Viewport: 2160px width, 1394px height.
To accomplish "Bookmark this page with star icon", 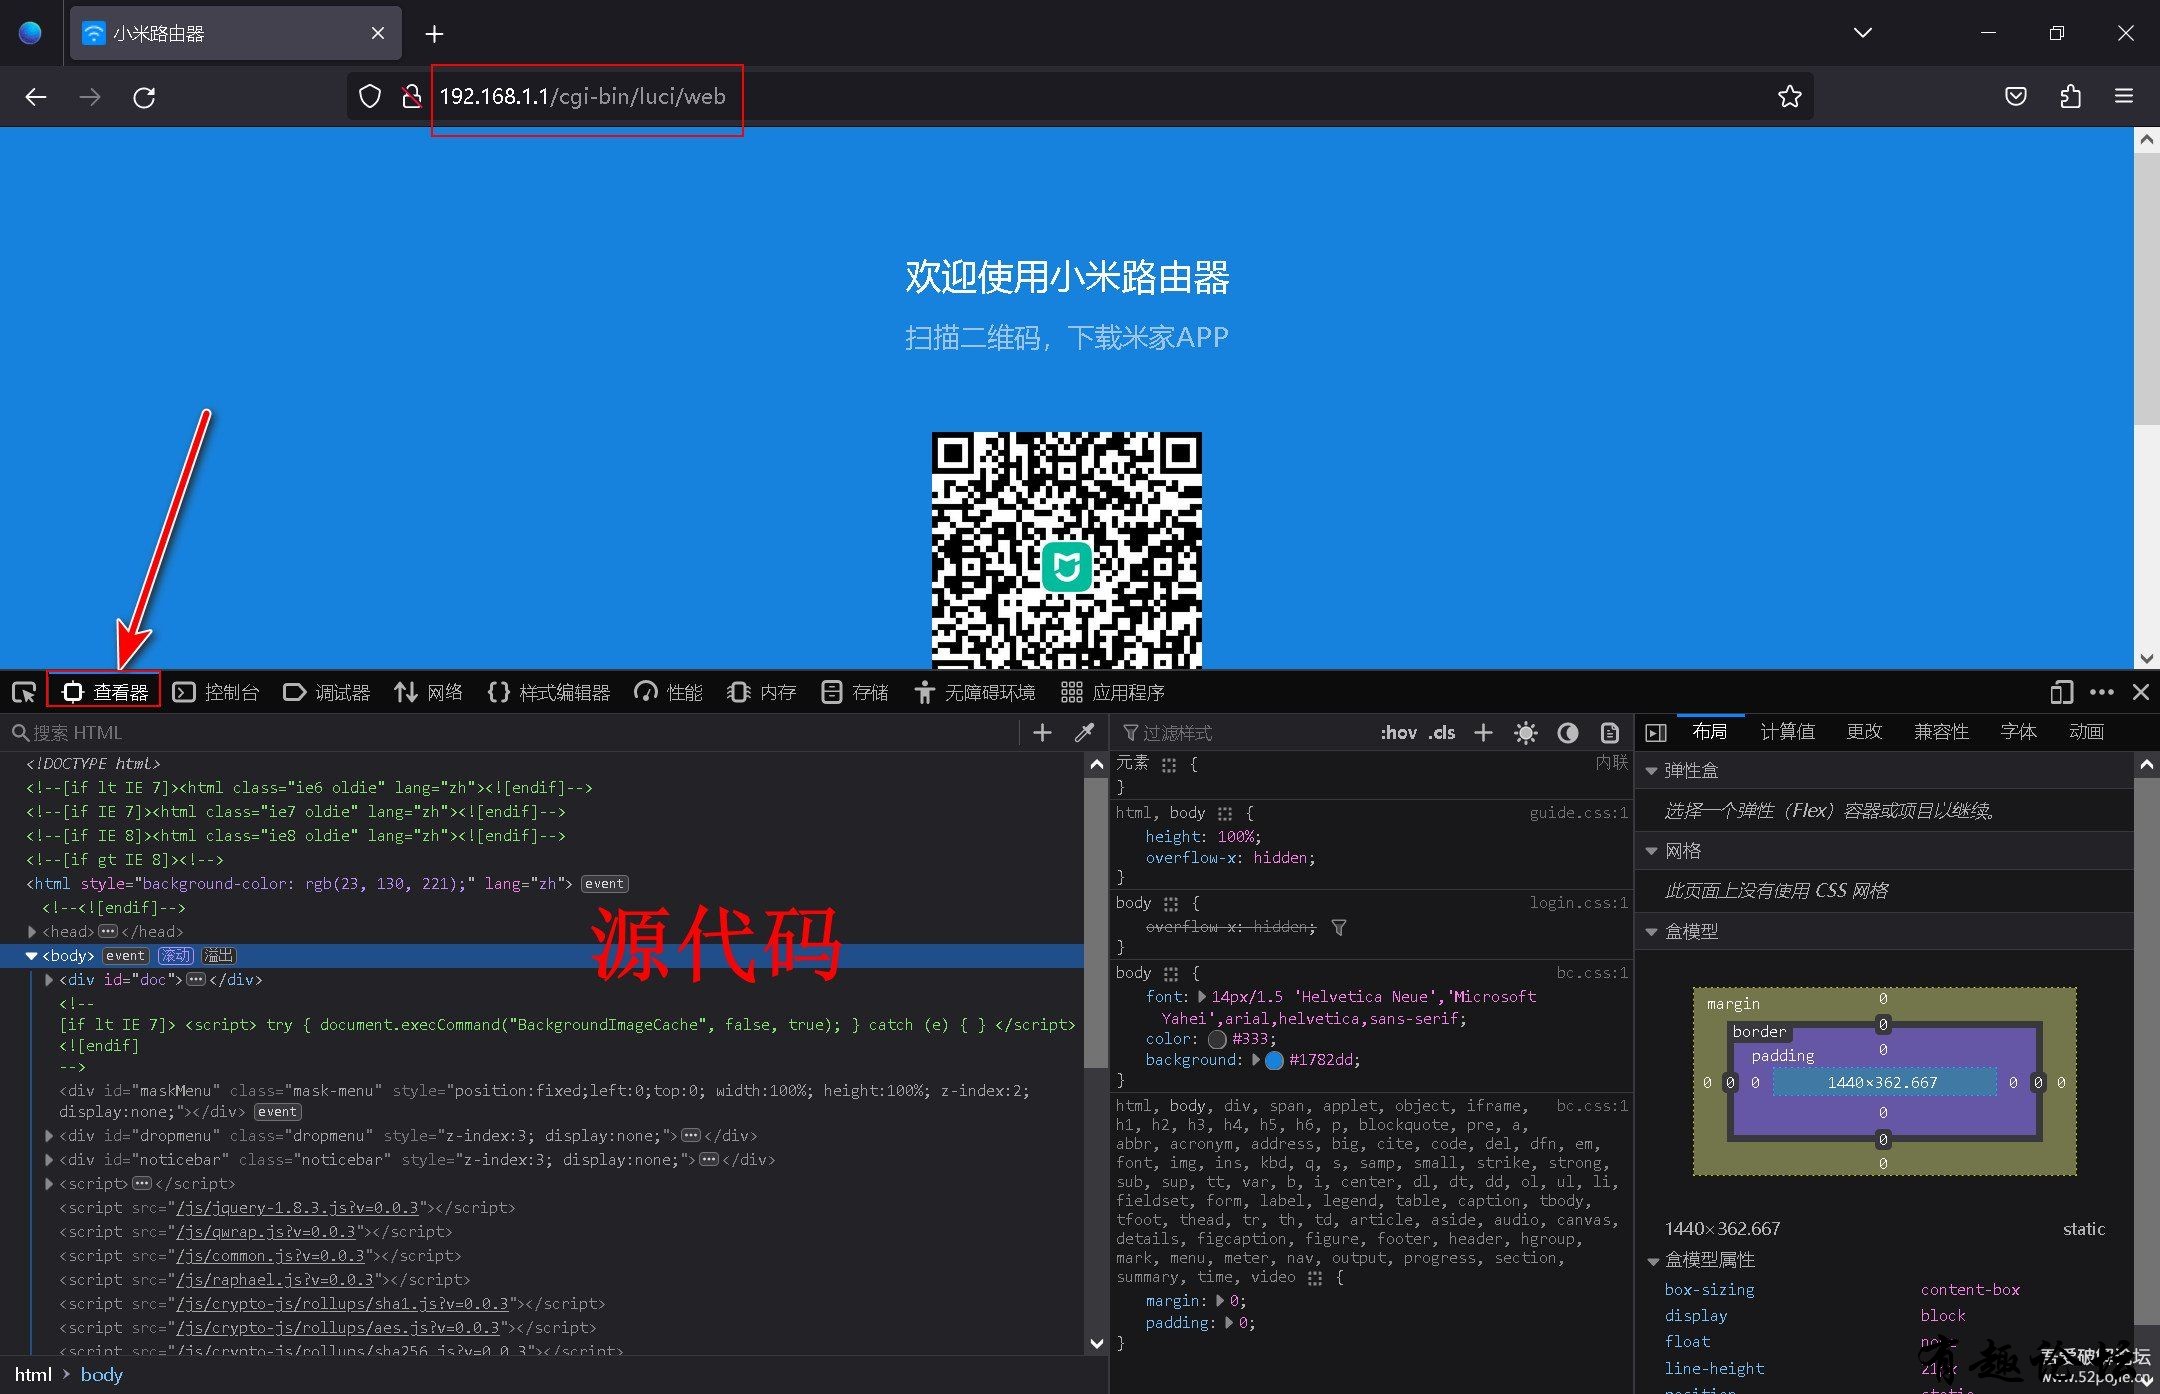I will tap(1790, 97).
